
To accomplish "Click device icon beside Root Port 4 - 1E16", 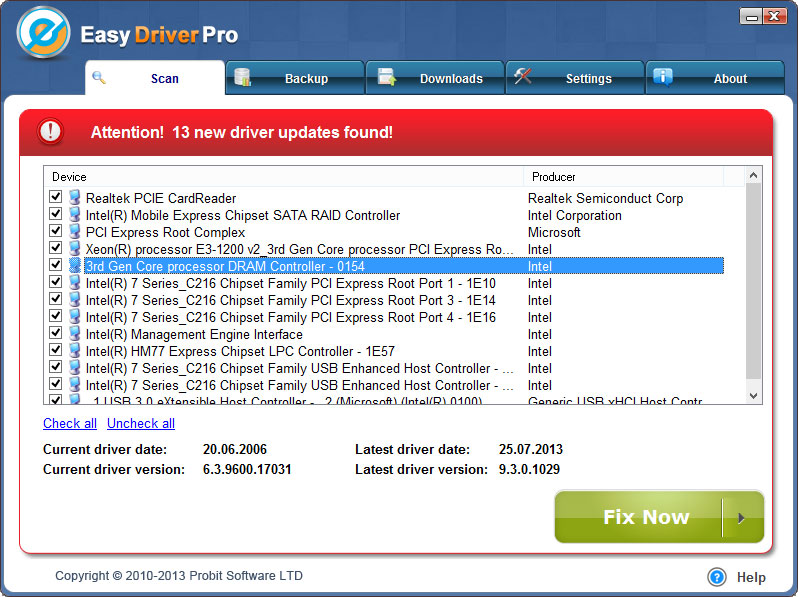I will tap(75, 317).
